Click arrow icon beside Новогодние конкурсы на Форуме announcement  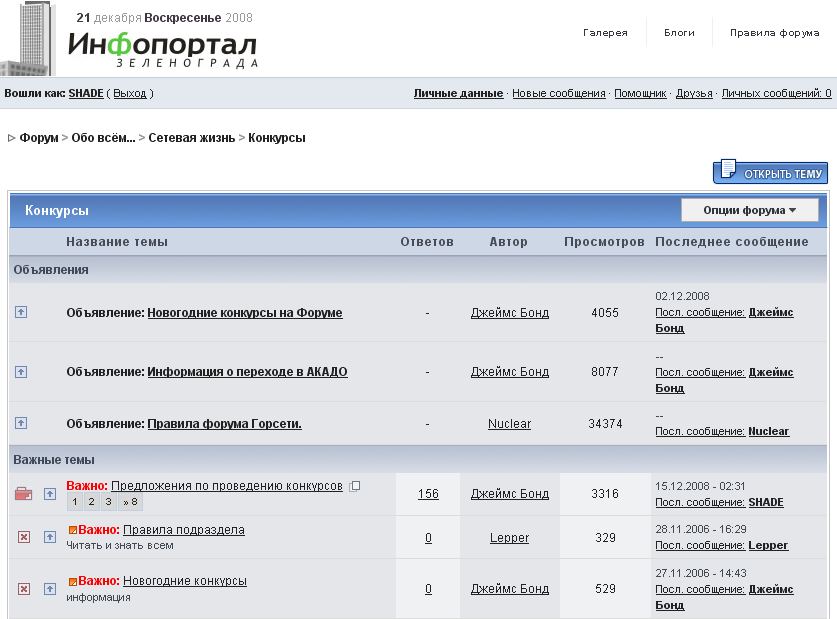click(x=21, y=312)
